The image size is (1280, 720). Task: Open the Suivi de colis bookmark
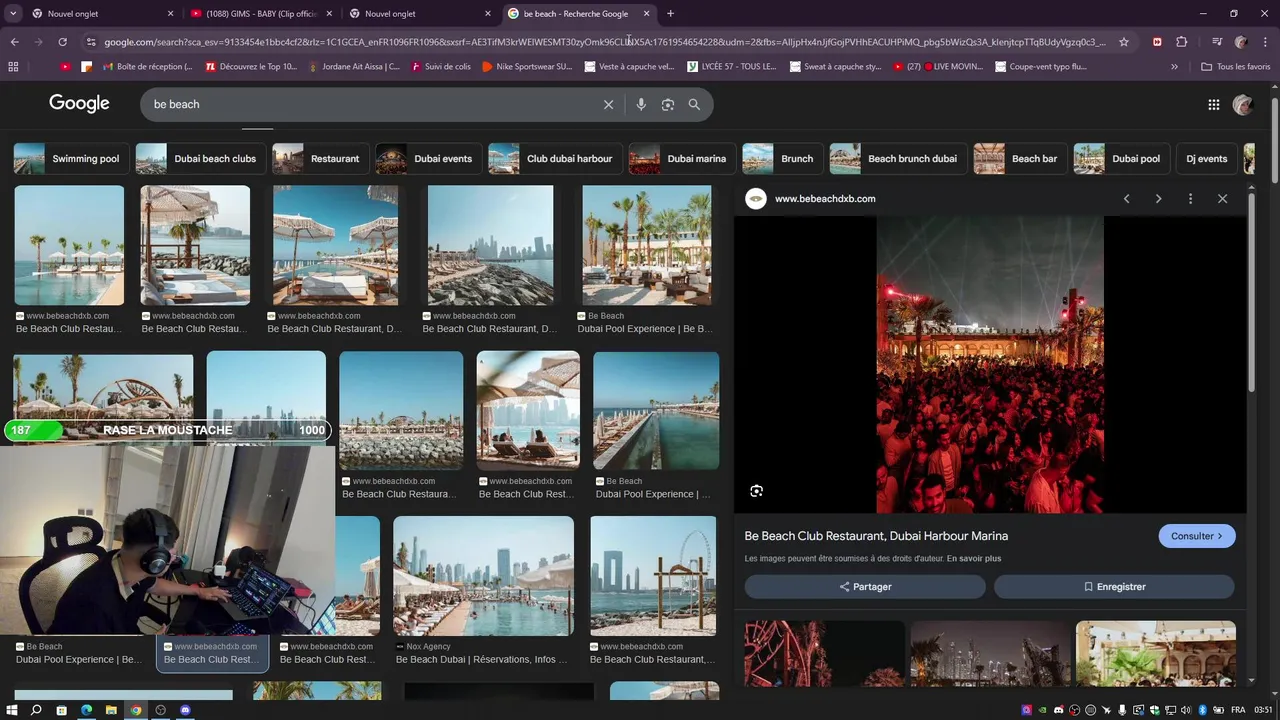tap(441, 67)
